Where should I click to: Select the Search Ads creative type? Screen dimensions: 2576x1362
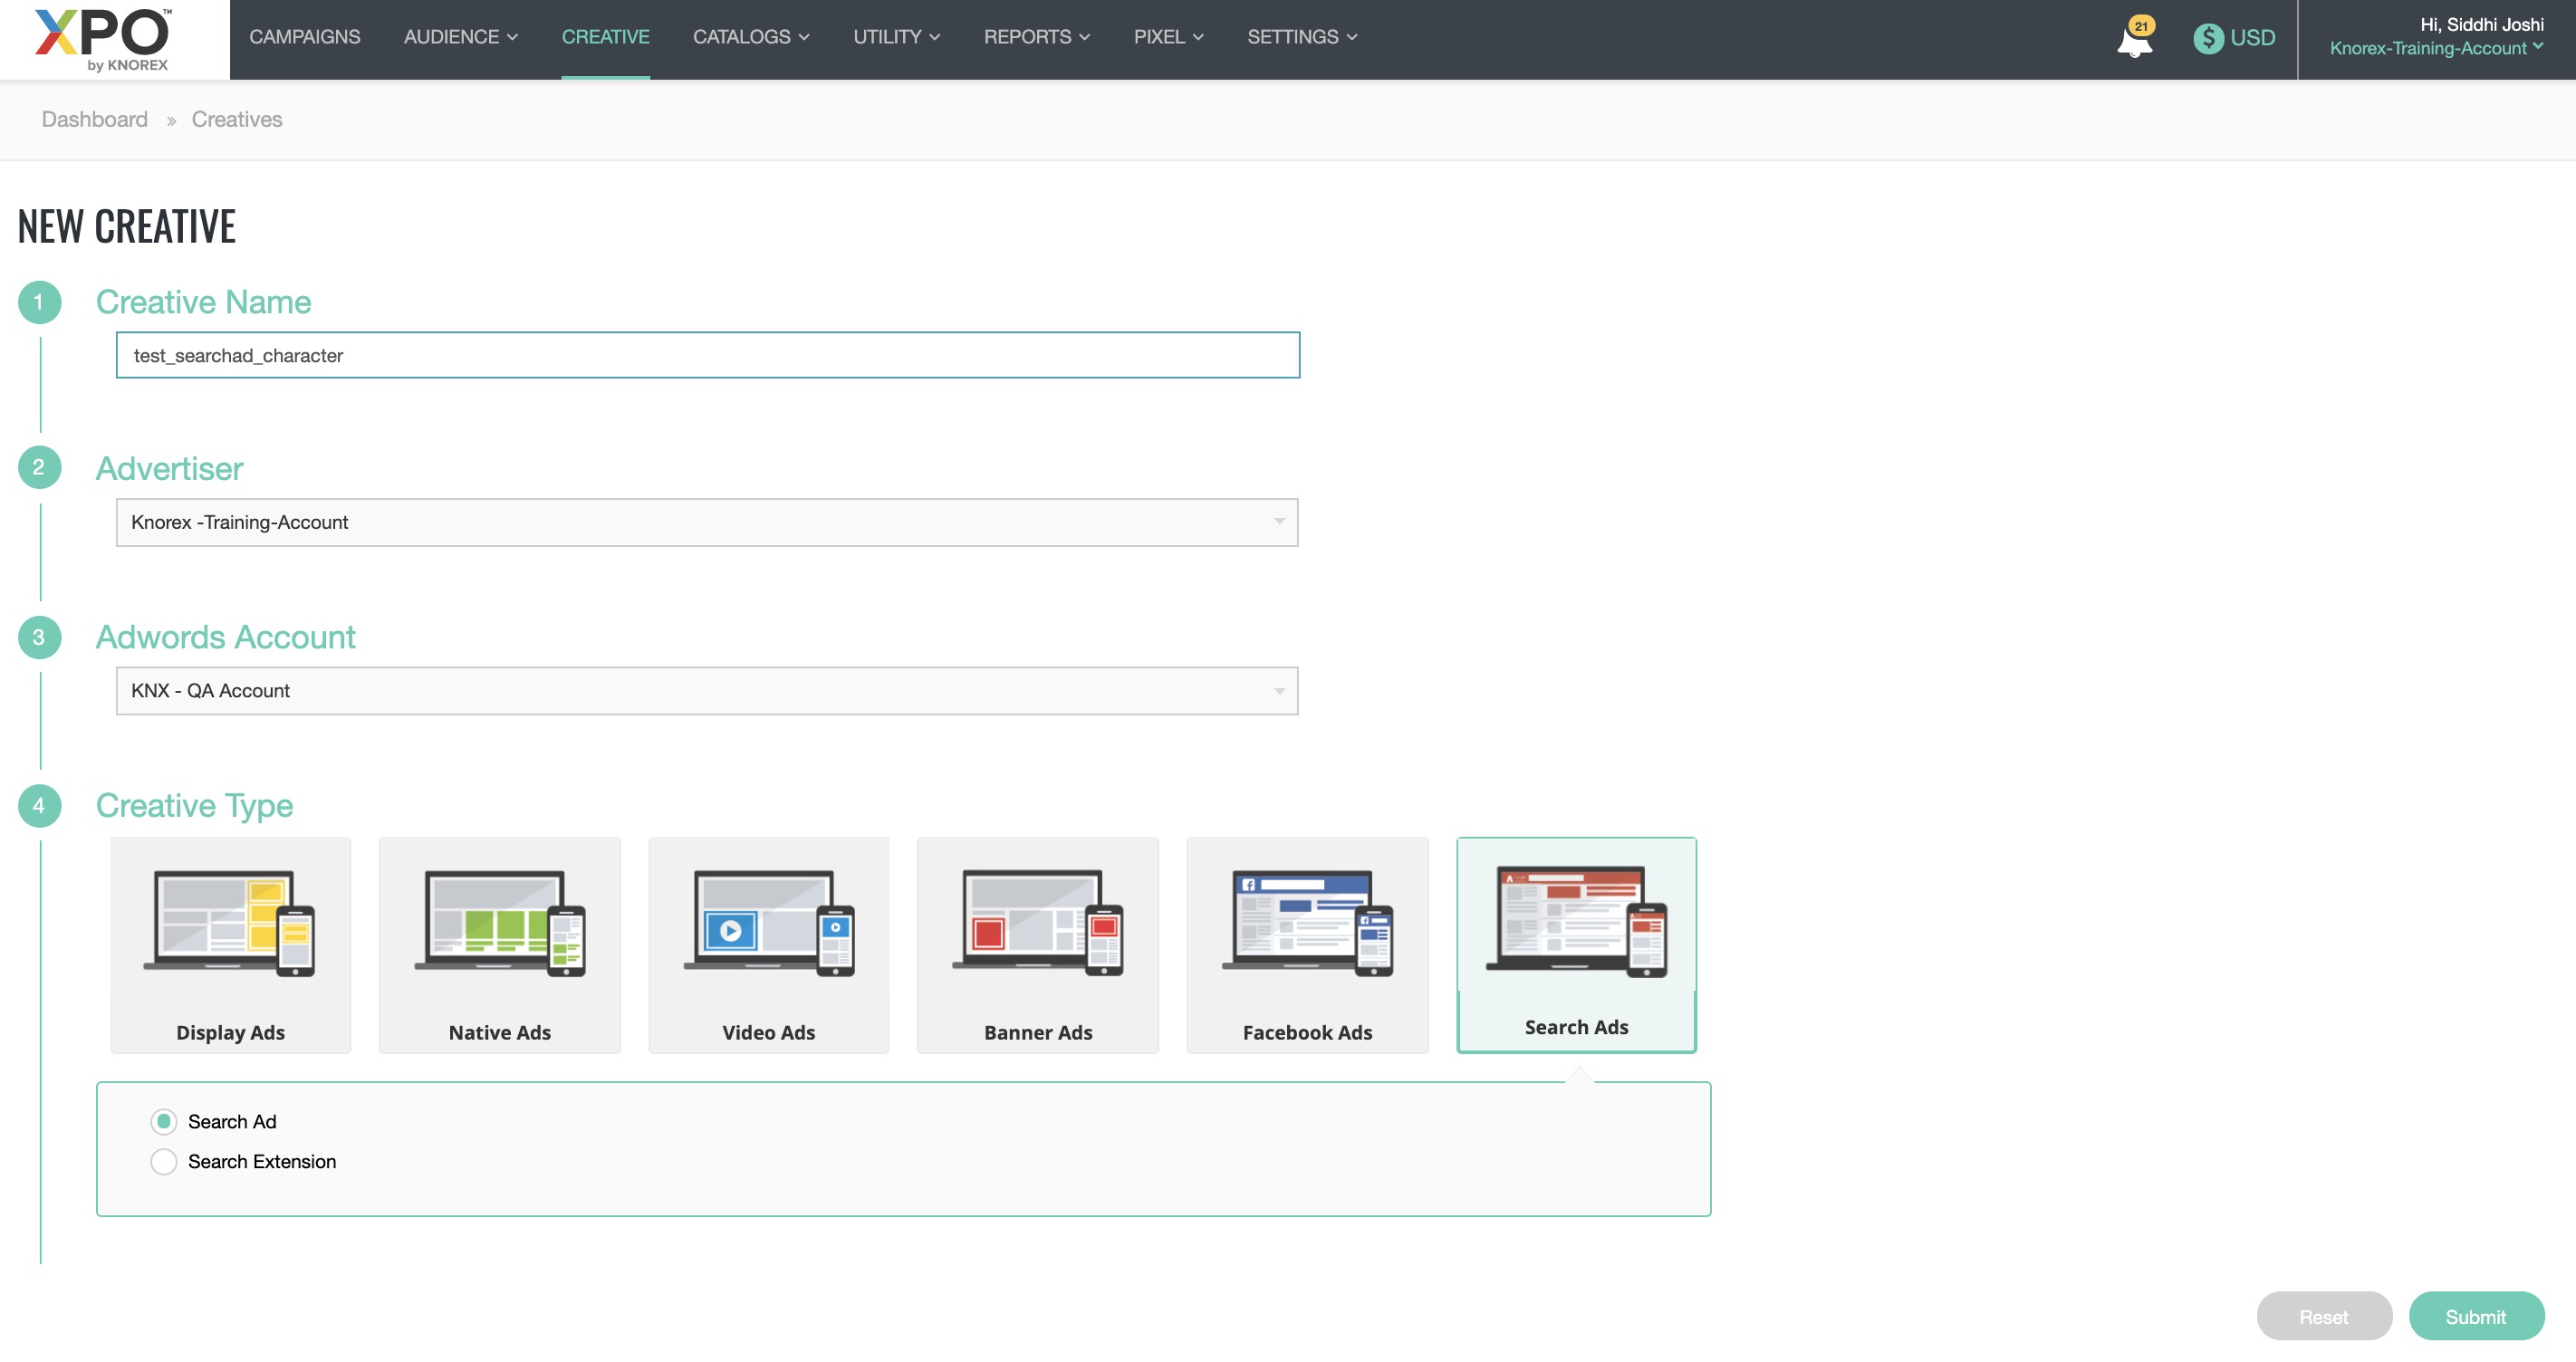(1576, 944)
